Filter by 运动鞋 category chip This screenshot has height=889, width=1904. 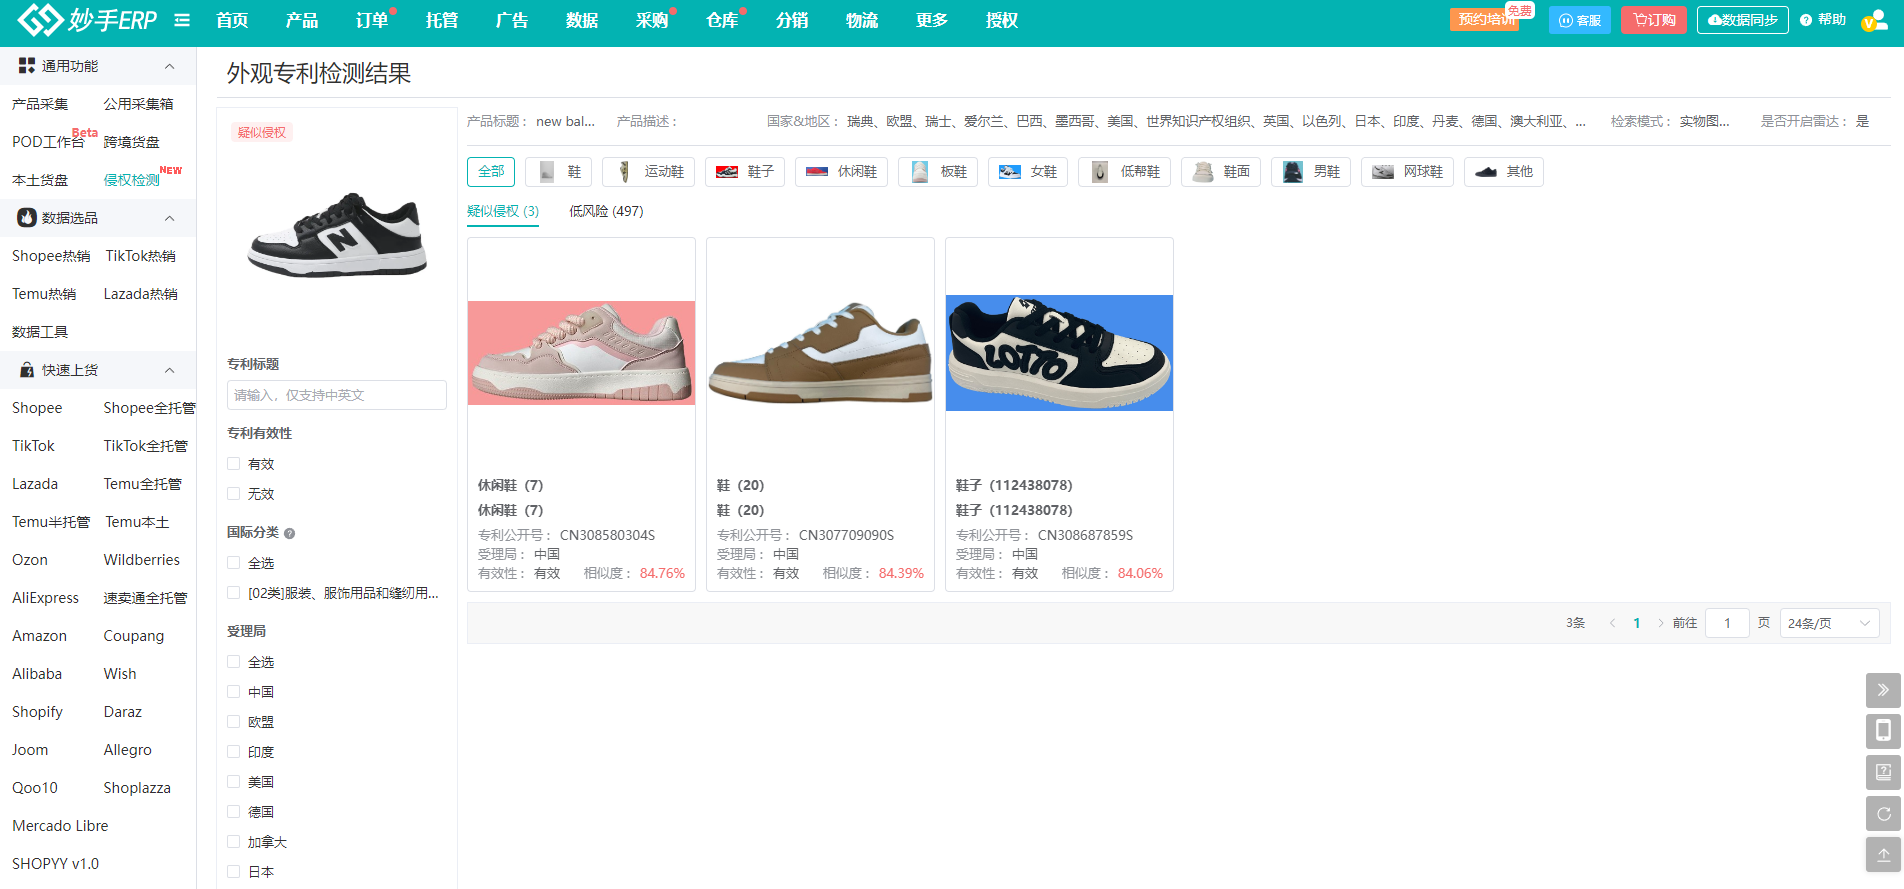(x=648, y=172)
